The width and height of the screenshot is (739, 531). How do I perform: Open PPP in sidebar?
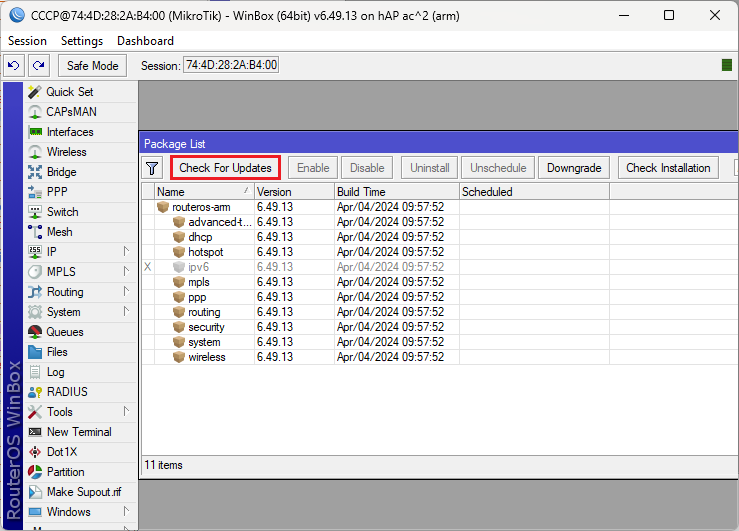point(80,192)
